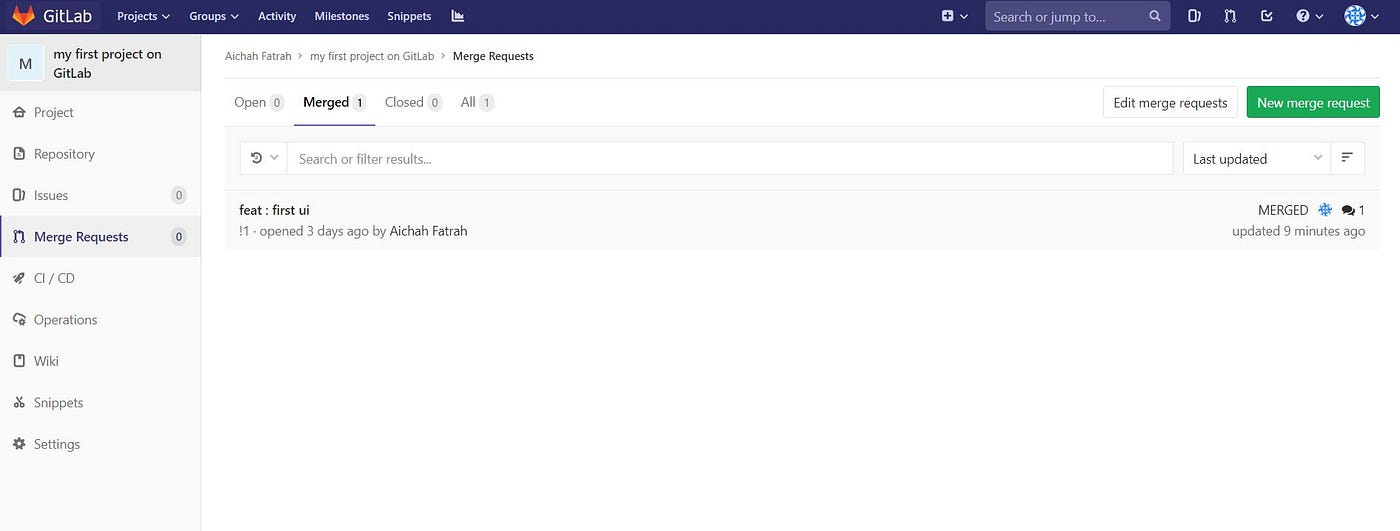Click Edit merge requests button

point(1170,102)
